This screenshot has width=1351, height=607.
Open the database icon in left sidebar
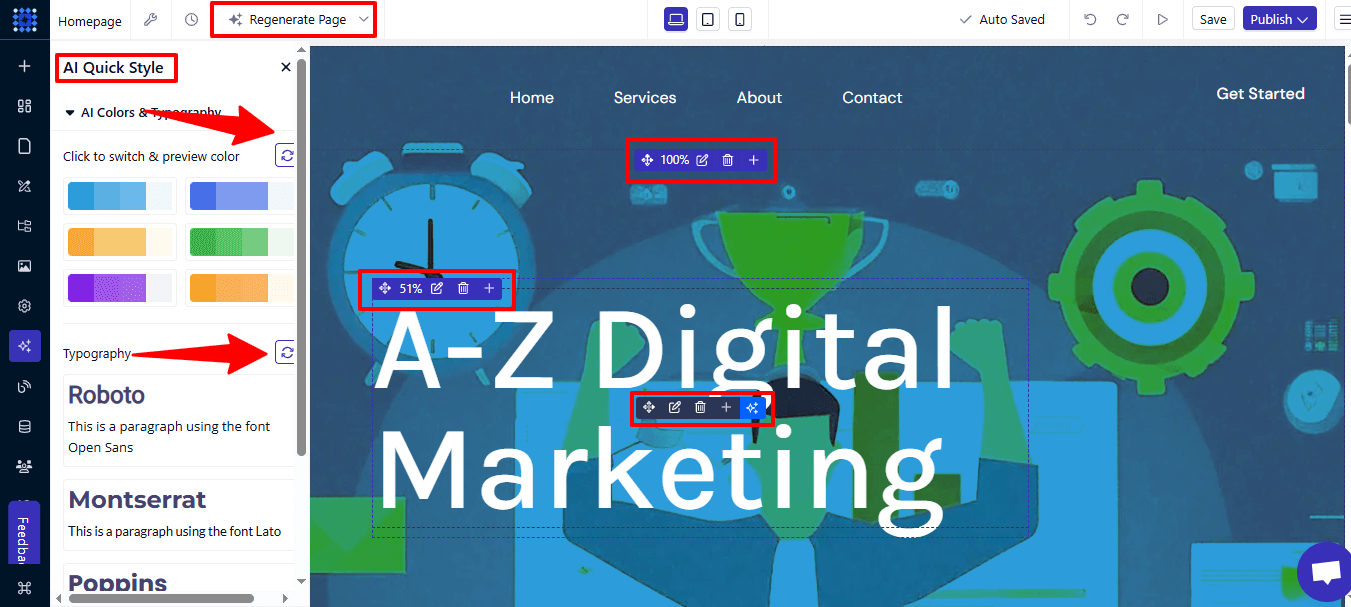click(25, 426)
